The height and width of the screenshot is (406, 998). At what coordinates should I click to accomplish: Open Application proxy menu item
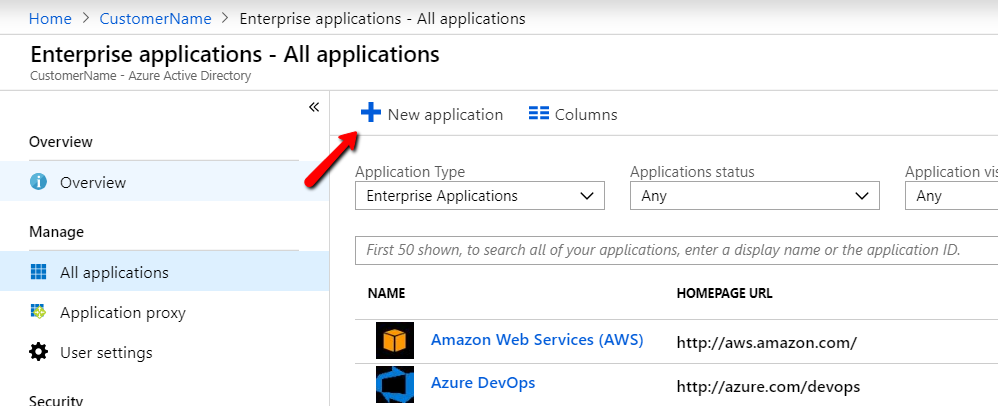click(123, 312)
